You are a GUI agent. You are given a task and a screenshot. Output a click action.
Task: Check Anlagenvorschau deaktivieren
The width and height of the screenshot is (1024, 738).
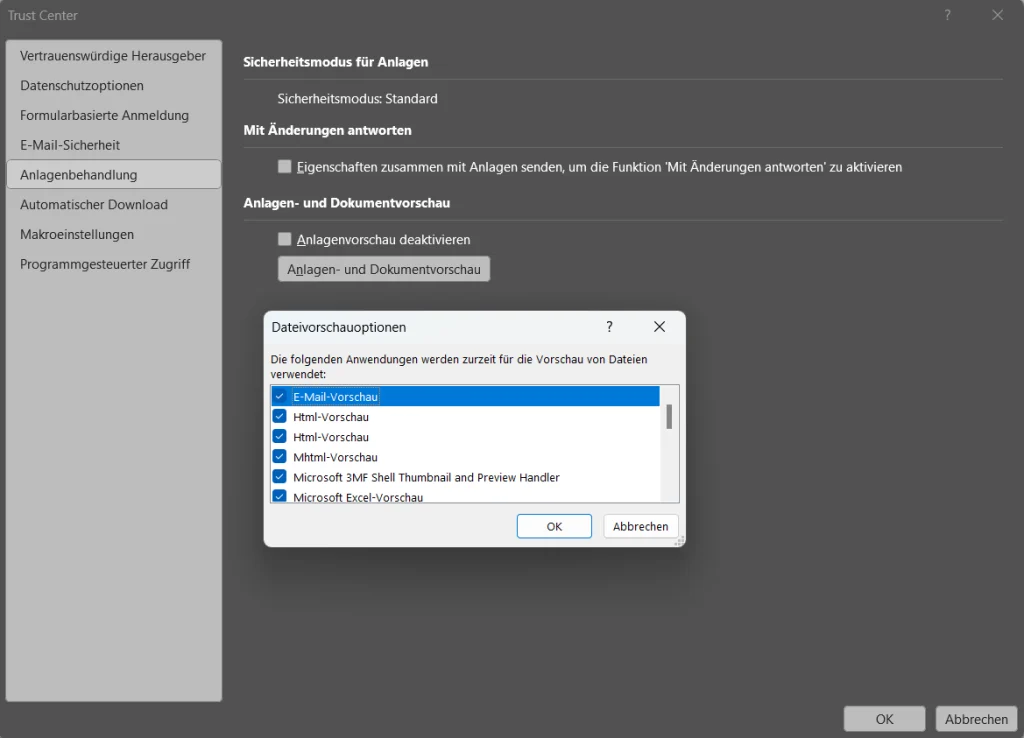285,239
